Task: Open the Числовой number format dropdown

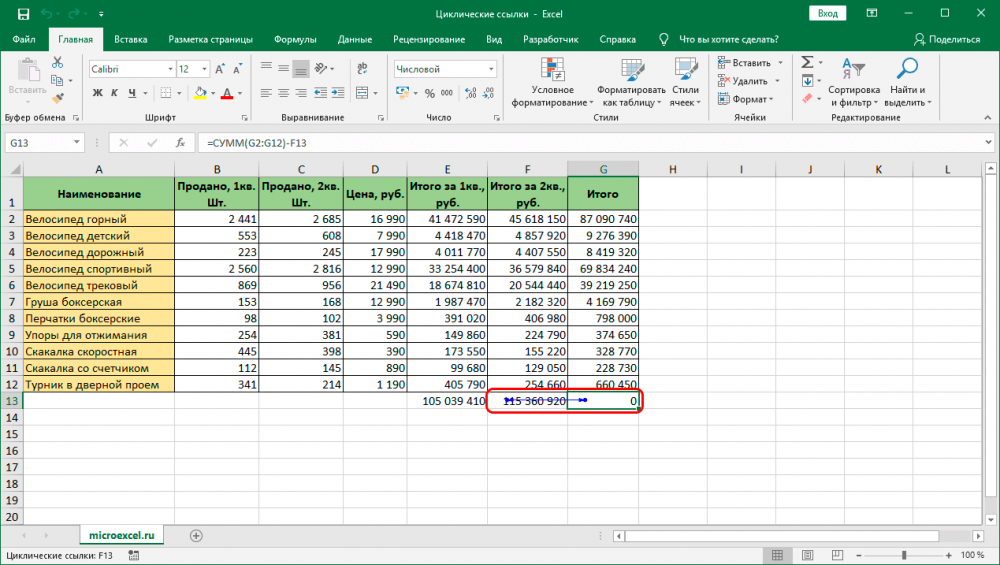Action: (491, 69)
